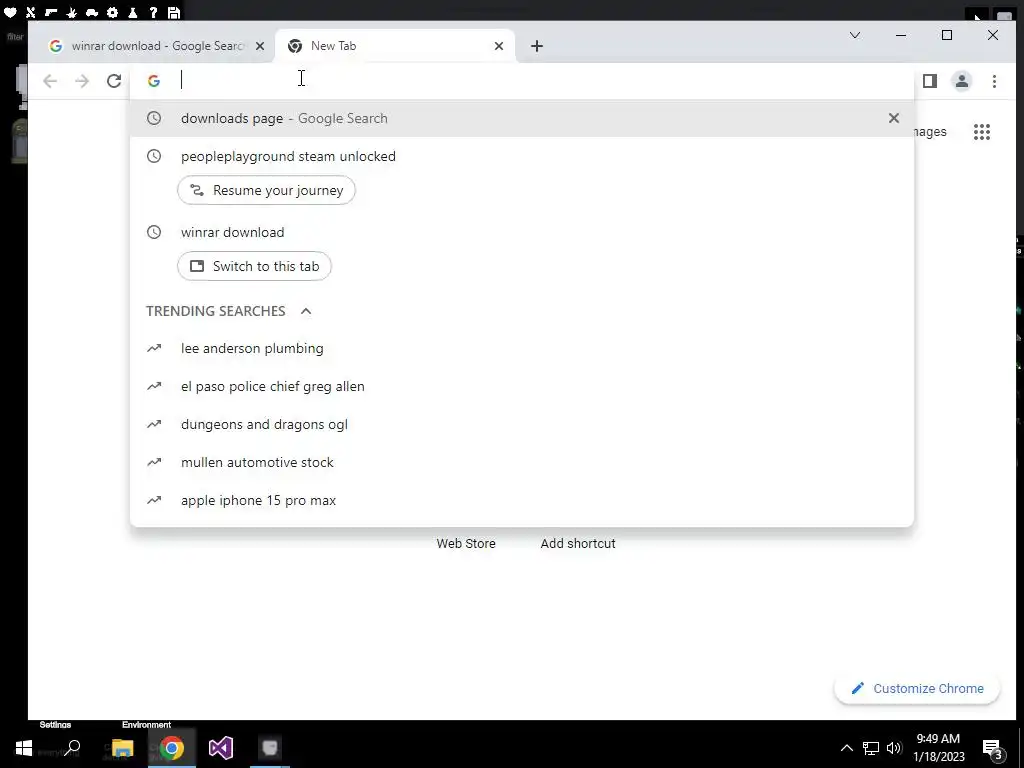Viewport: 1024px width, 768px height.
Task: Click the Google logo in the address bar
Action: coord(154,81)
